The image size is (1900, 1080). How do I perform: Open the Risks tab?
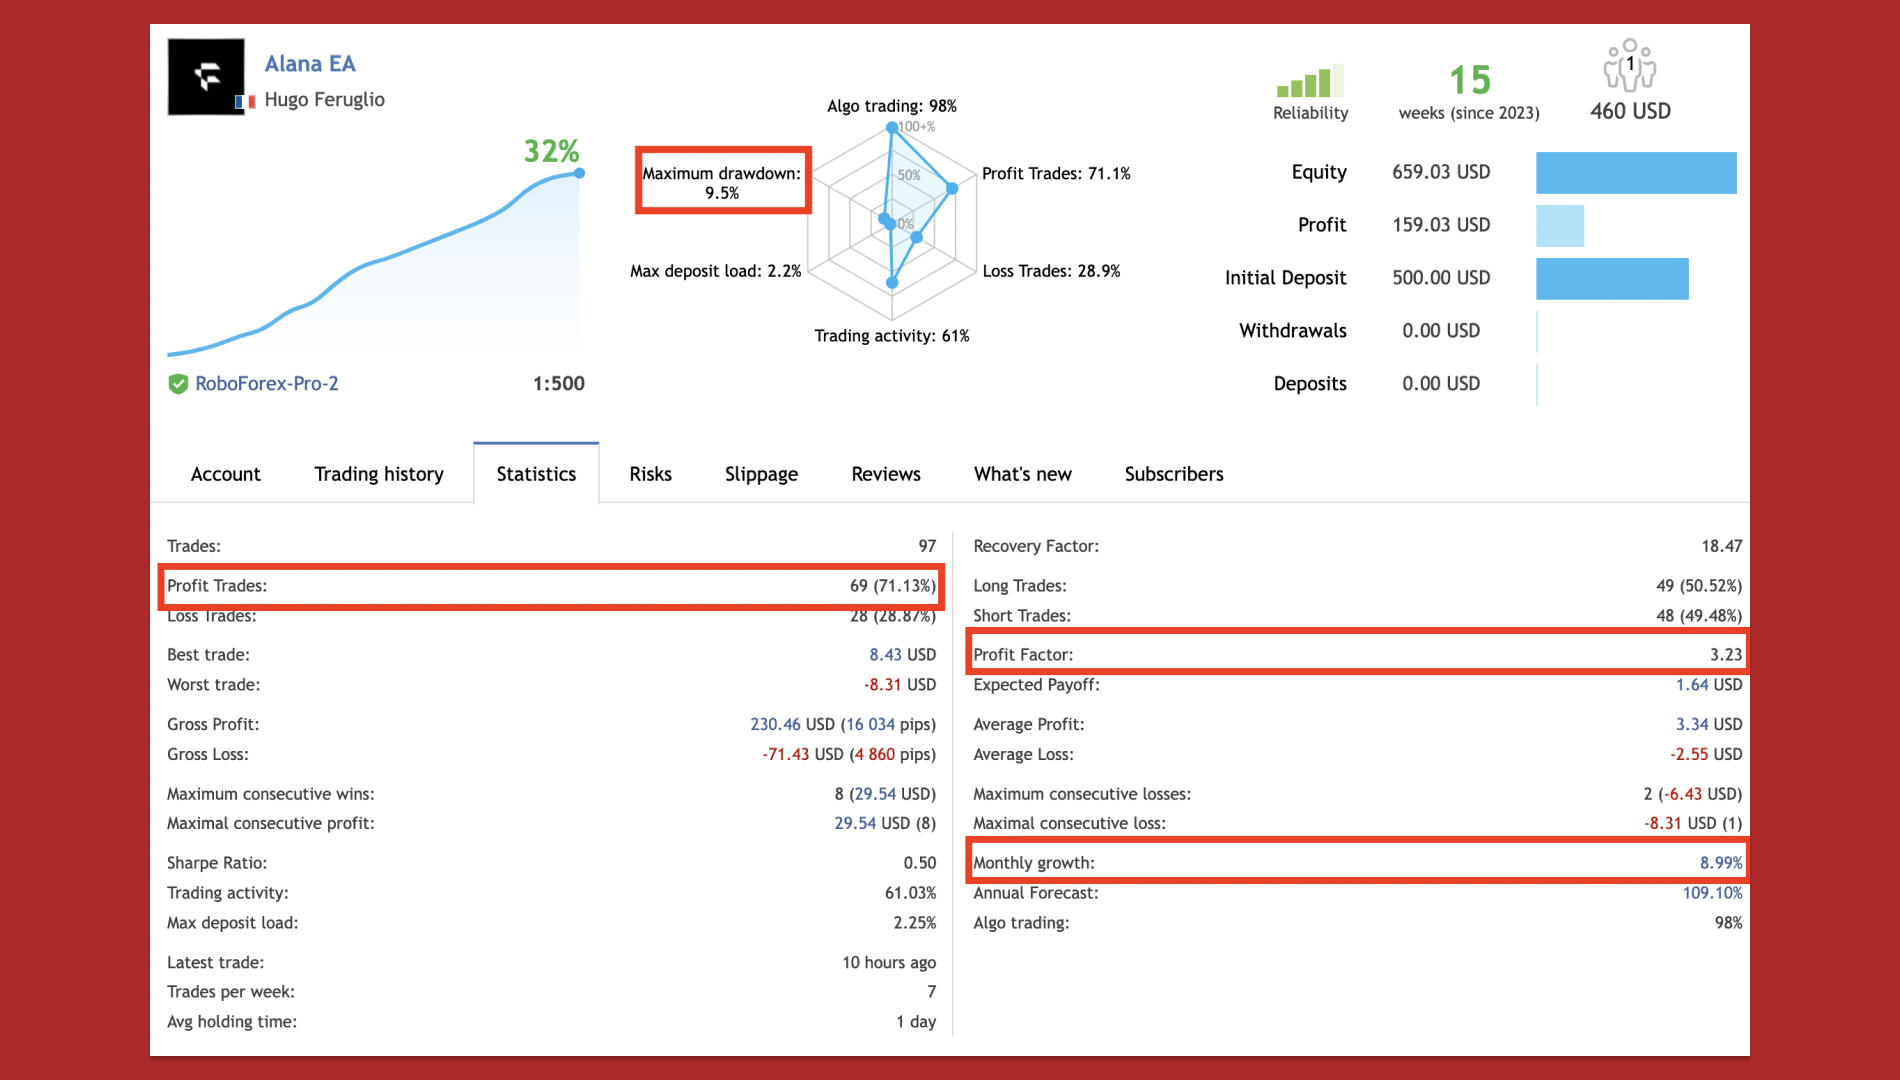(650, 474)
